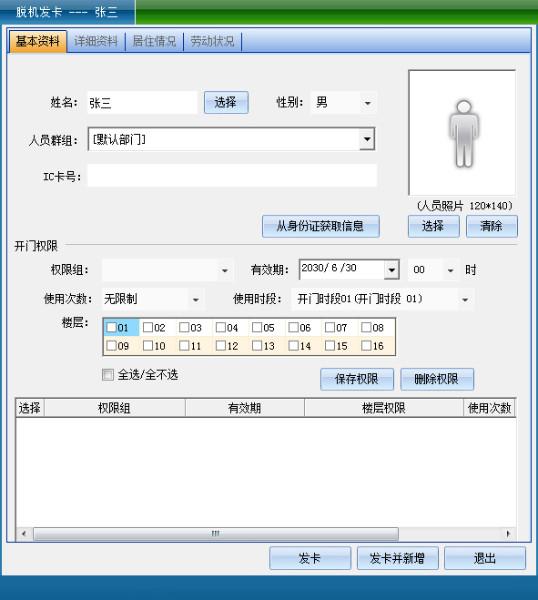Expand the 人员群组 dropdown arrow
The height and width of the screenshot is (600, 538).
tap(367, 139)
